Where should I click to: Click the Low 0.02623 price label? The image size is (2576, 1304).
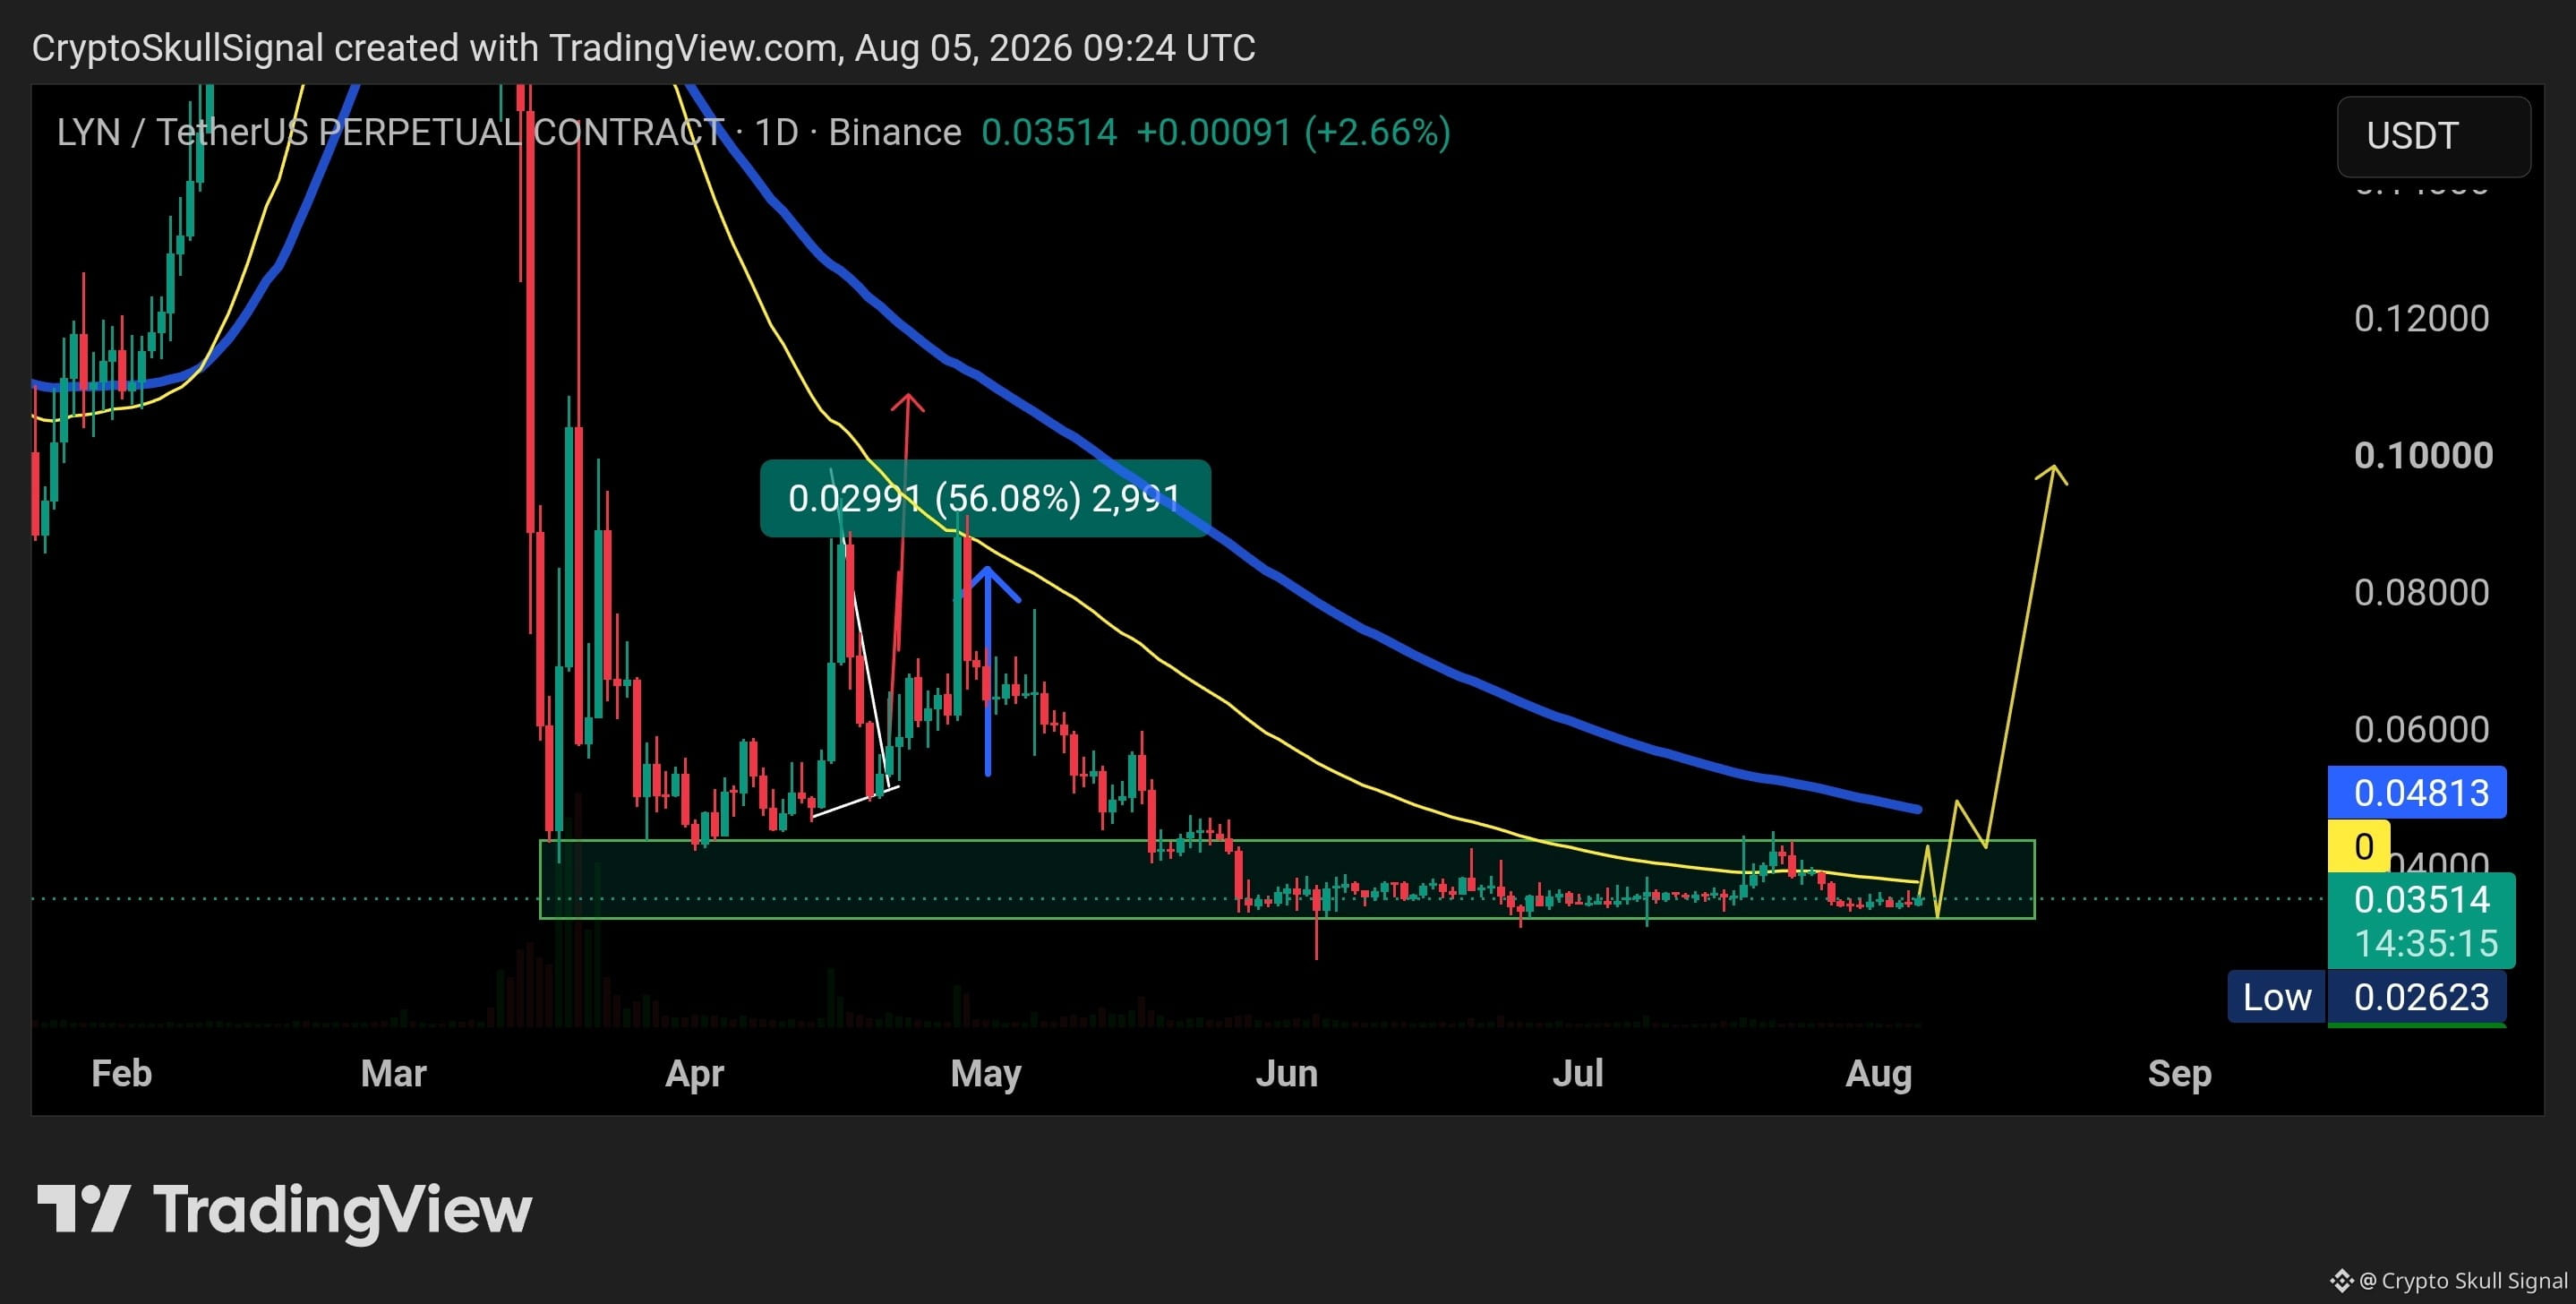click(x=2366, y=997)
